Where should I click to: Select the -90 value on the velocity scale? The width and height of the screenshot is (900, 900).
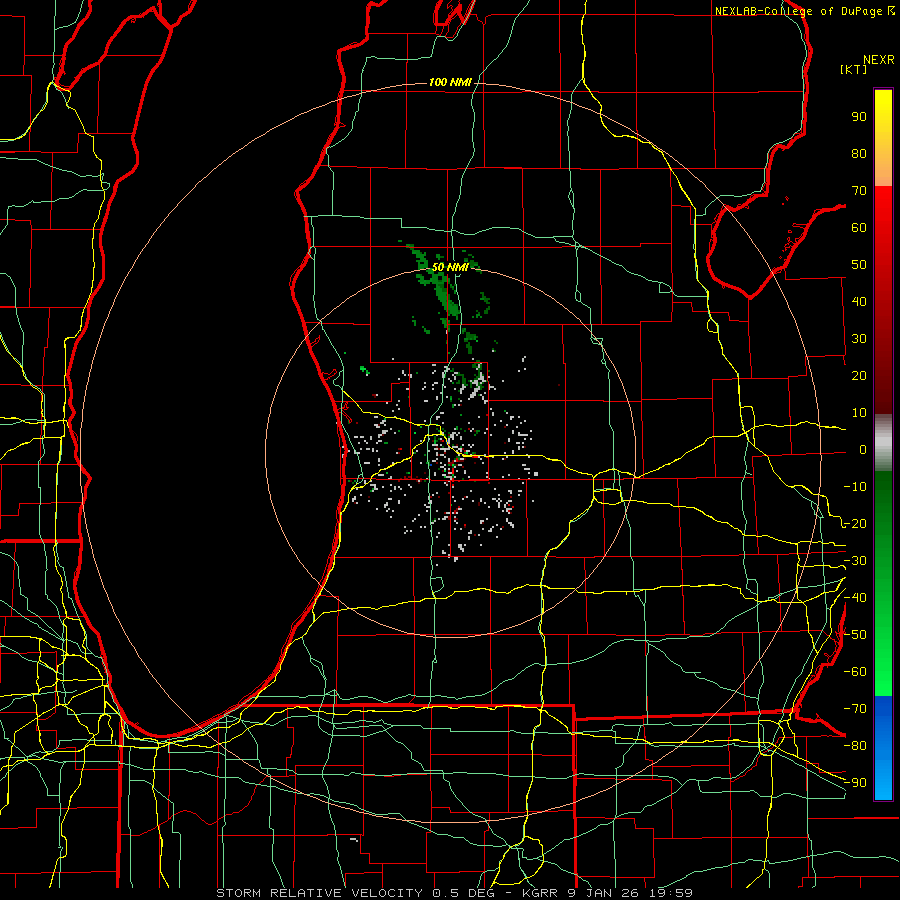pos(855,783)
